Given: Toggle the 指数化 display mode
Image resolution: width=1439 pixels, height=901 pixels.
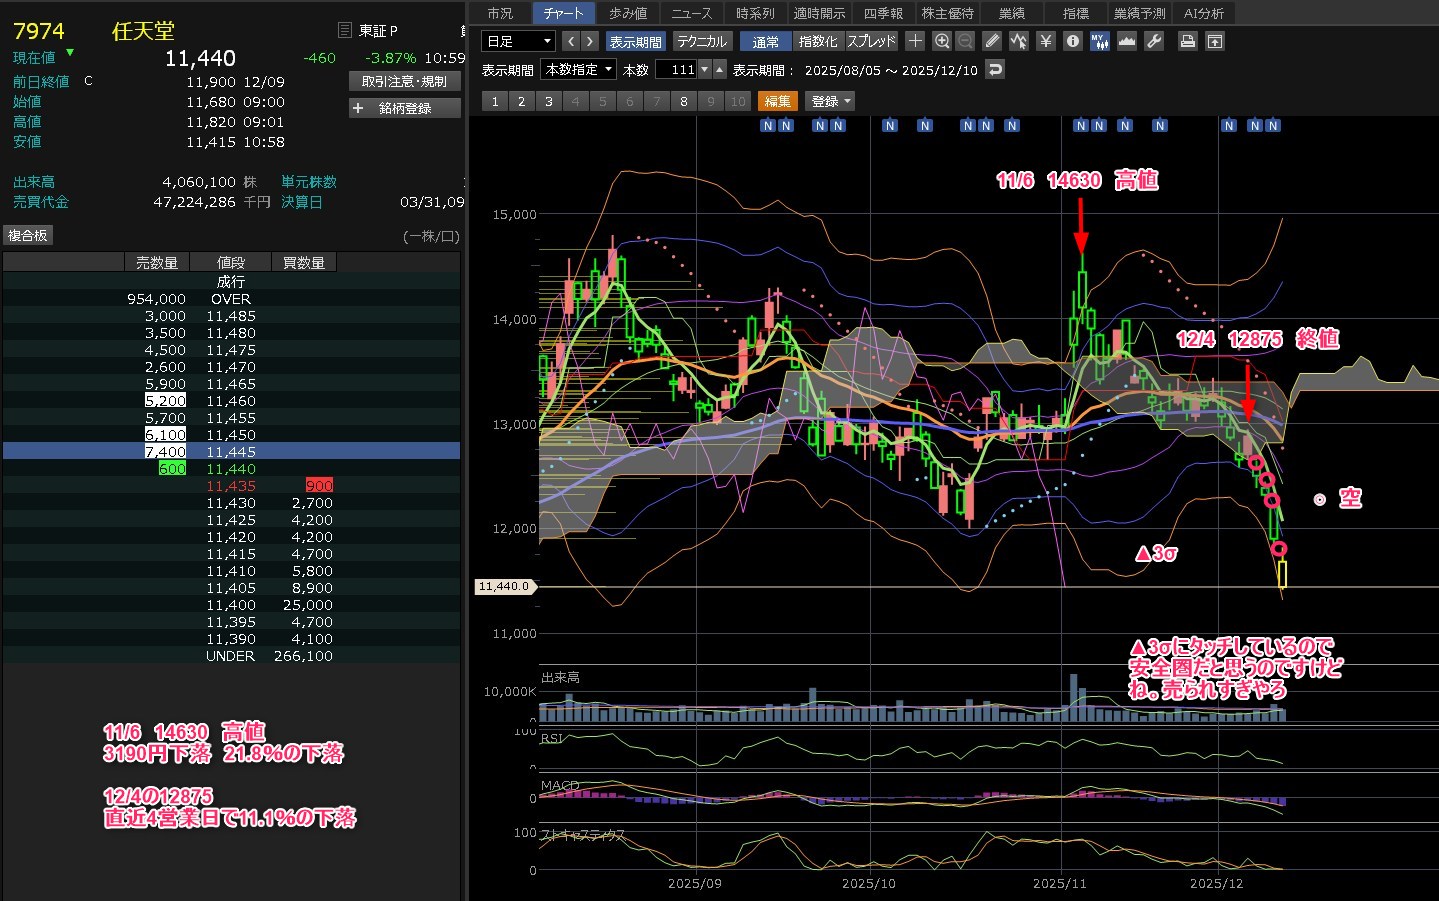Looking at the screenshot, I should click(818, 41).
